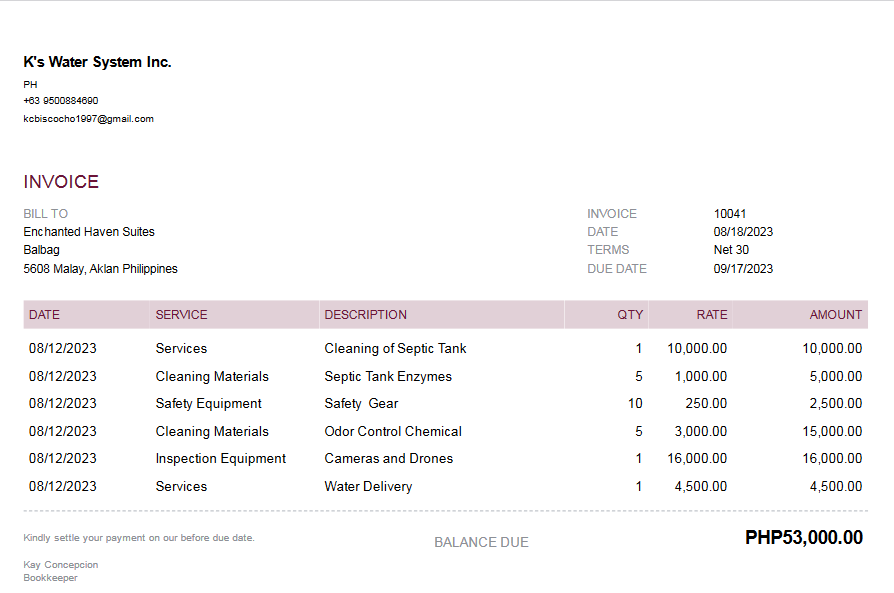Click the Septic Tank Enzymes line item

click(x=388, y=377)
